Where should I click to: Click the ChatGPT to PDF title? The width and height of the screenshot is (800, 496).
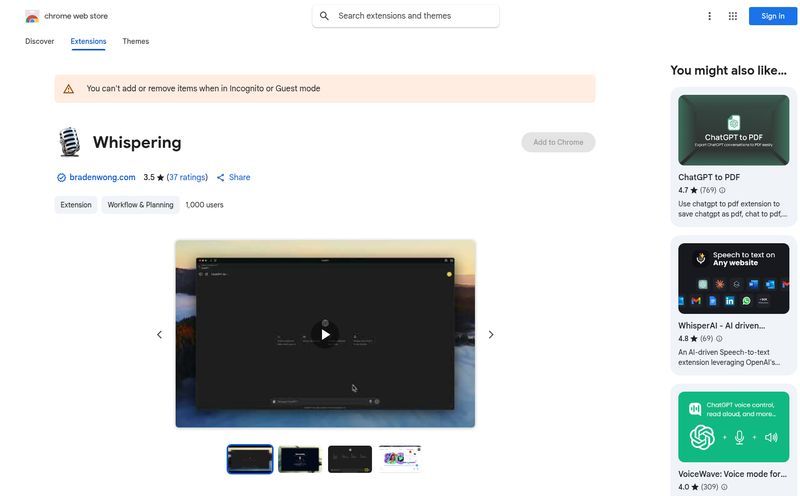[709, 178]
